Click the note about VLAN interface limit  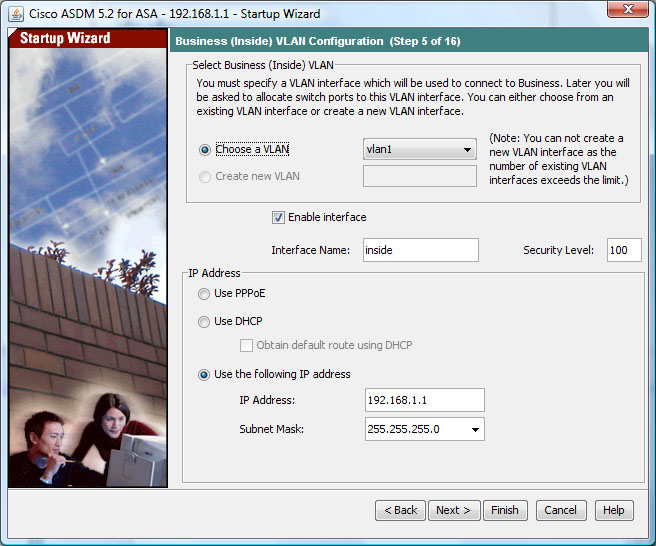pos(559,159)
